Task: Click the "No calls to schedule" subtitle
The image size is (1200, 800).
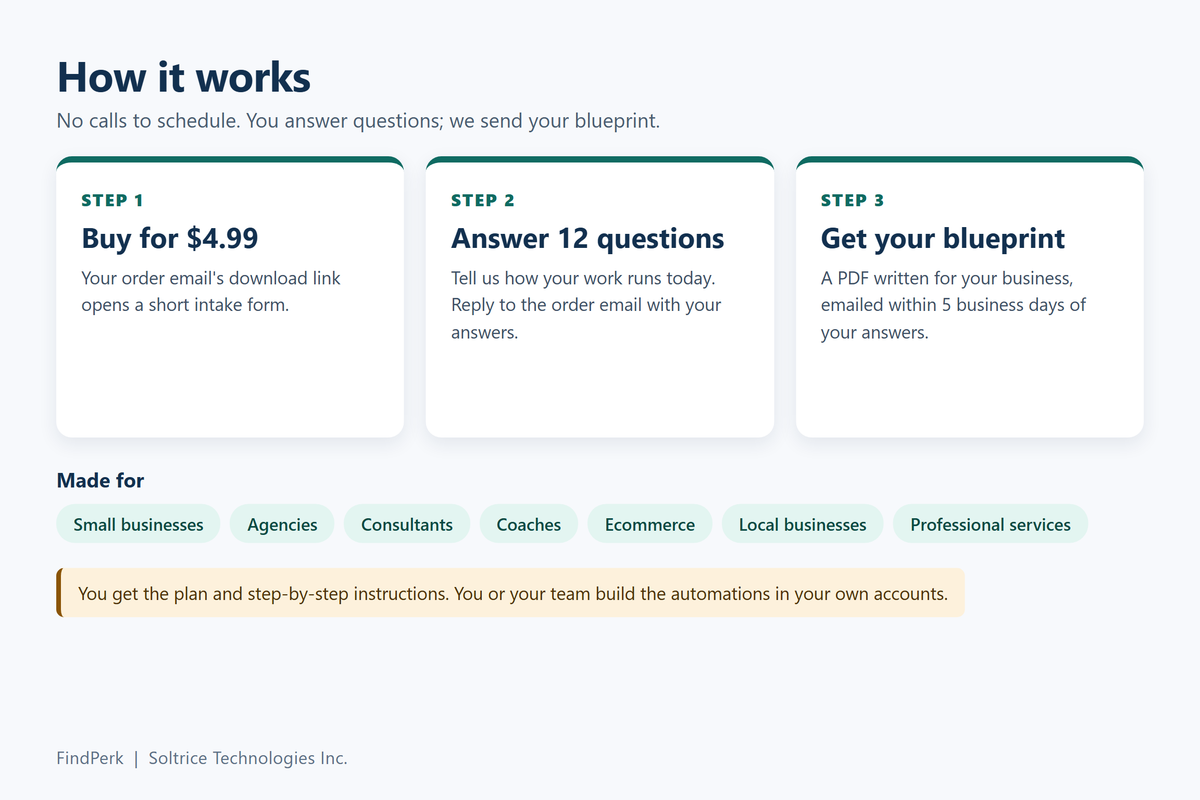Action: [358, 121]
